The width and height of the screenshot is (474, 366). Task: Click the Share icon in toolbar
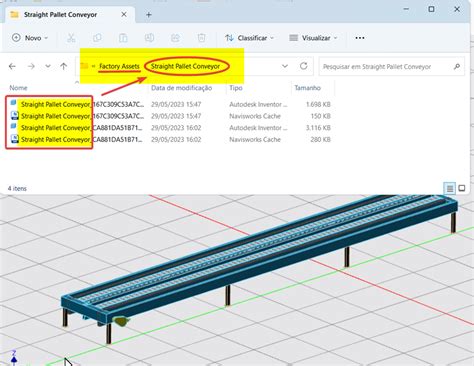(x=175, y=38)
